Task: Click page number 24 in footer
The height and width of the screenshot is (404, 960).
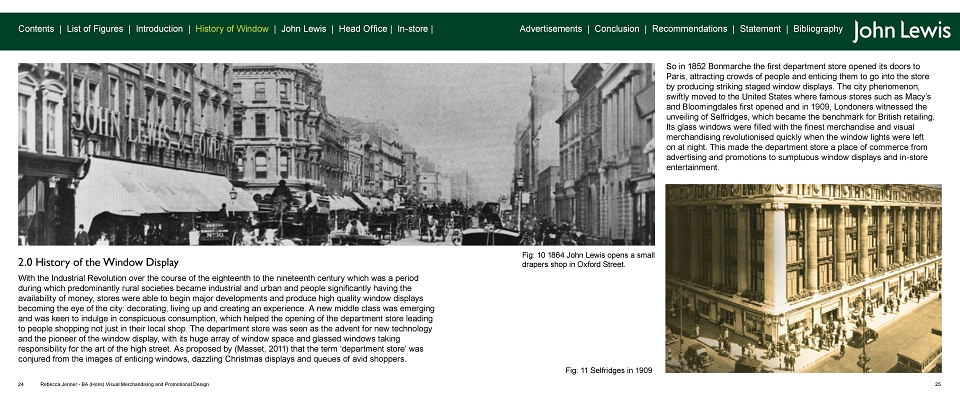Action: coord(21,384)
